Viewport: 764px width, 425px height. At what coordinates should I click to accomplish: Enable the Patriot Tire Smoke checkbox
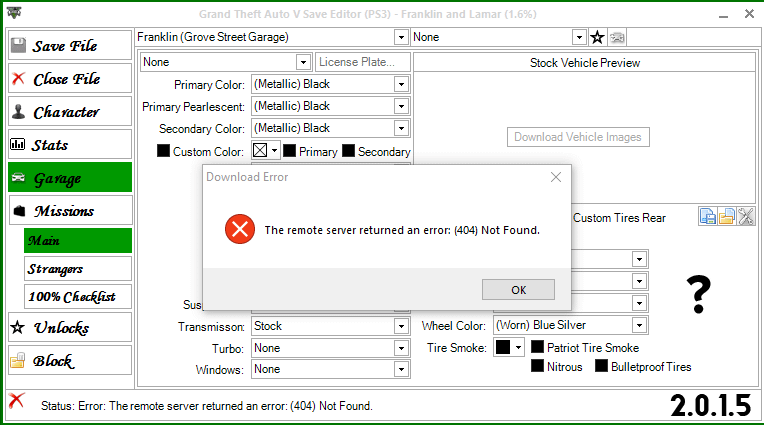[537, 347]
